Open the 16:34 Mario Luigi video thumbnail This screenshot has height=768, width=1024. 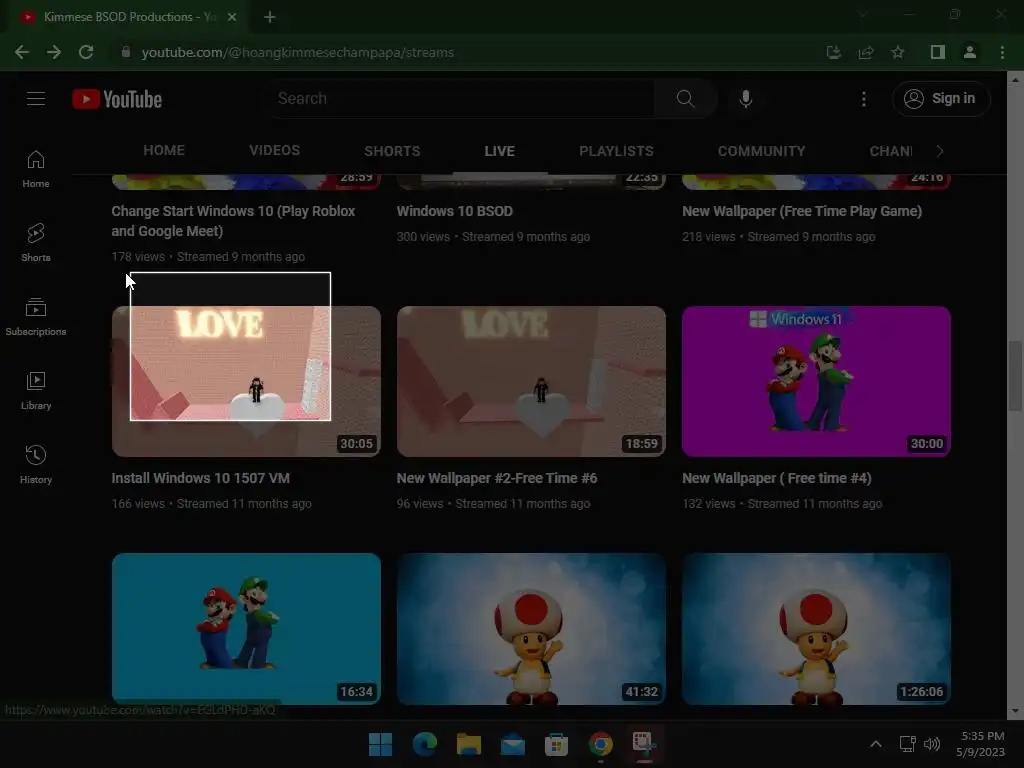[246, 629]
